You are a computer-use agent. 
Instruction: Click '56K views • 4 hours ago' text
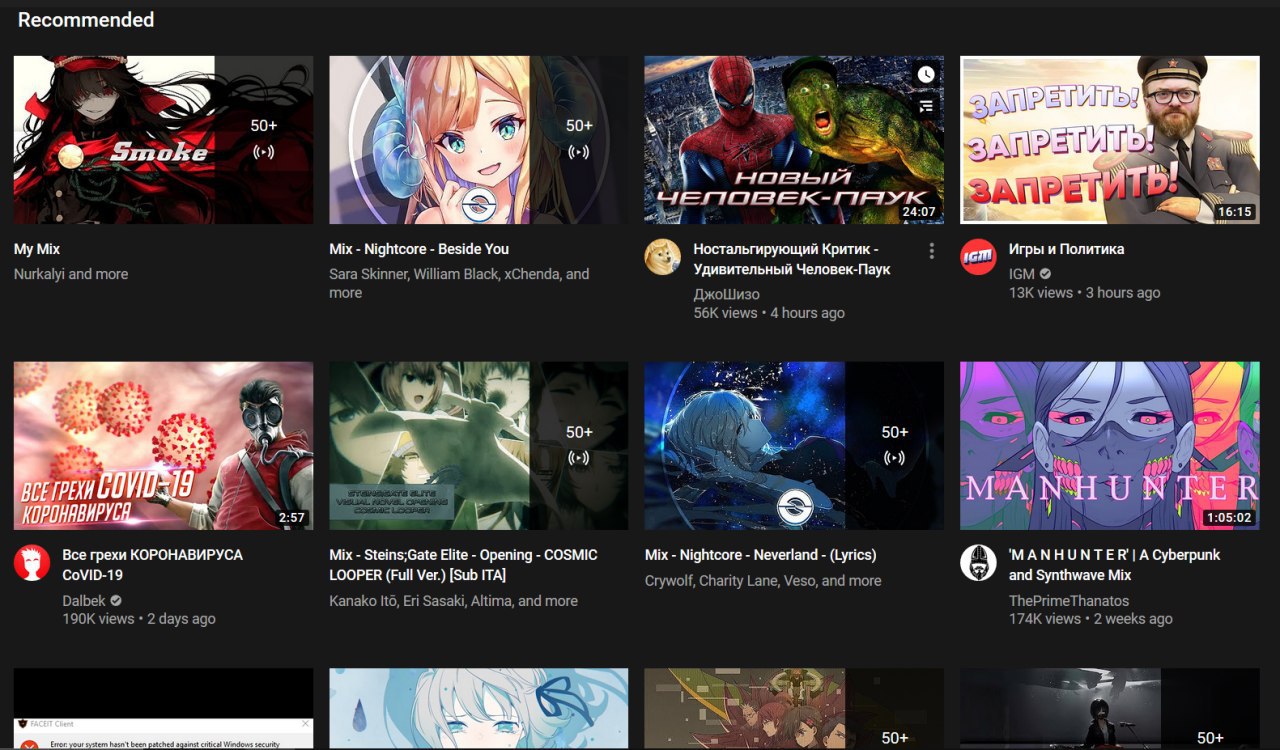tap(769, 313)
